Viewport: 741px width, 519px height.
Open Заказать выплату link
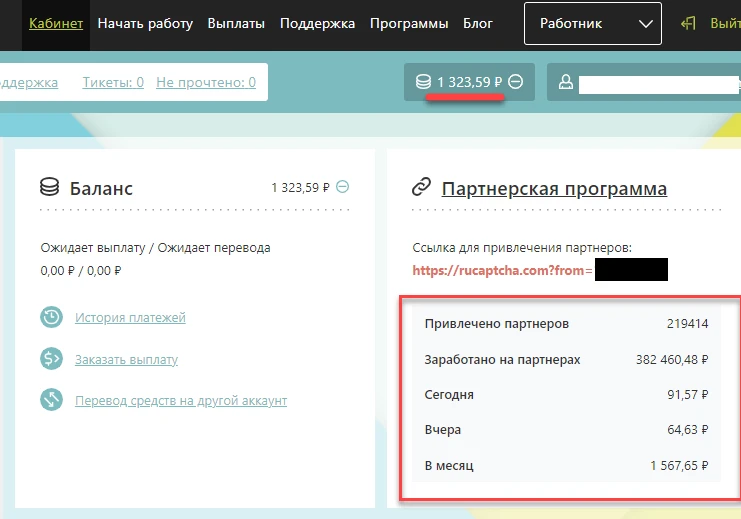[126, 360]
